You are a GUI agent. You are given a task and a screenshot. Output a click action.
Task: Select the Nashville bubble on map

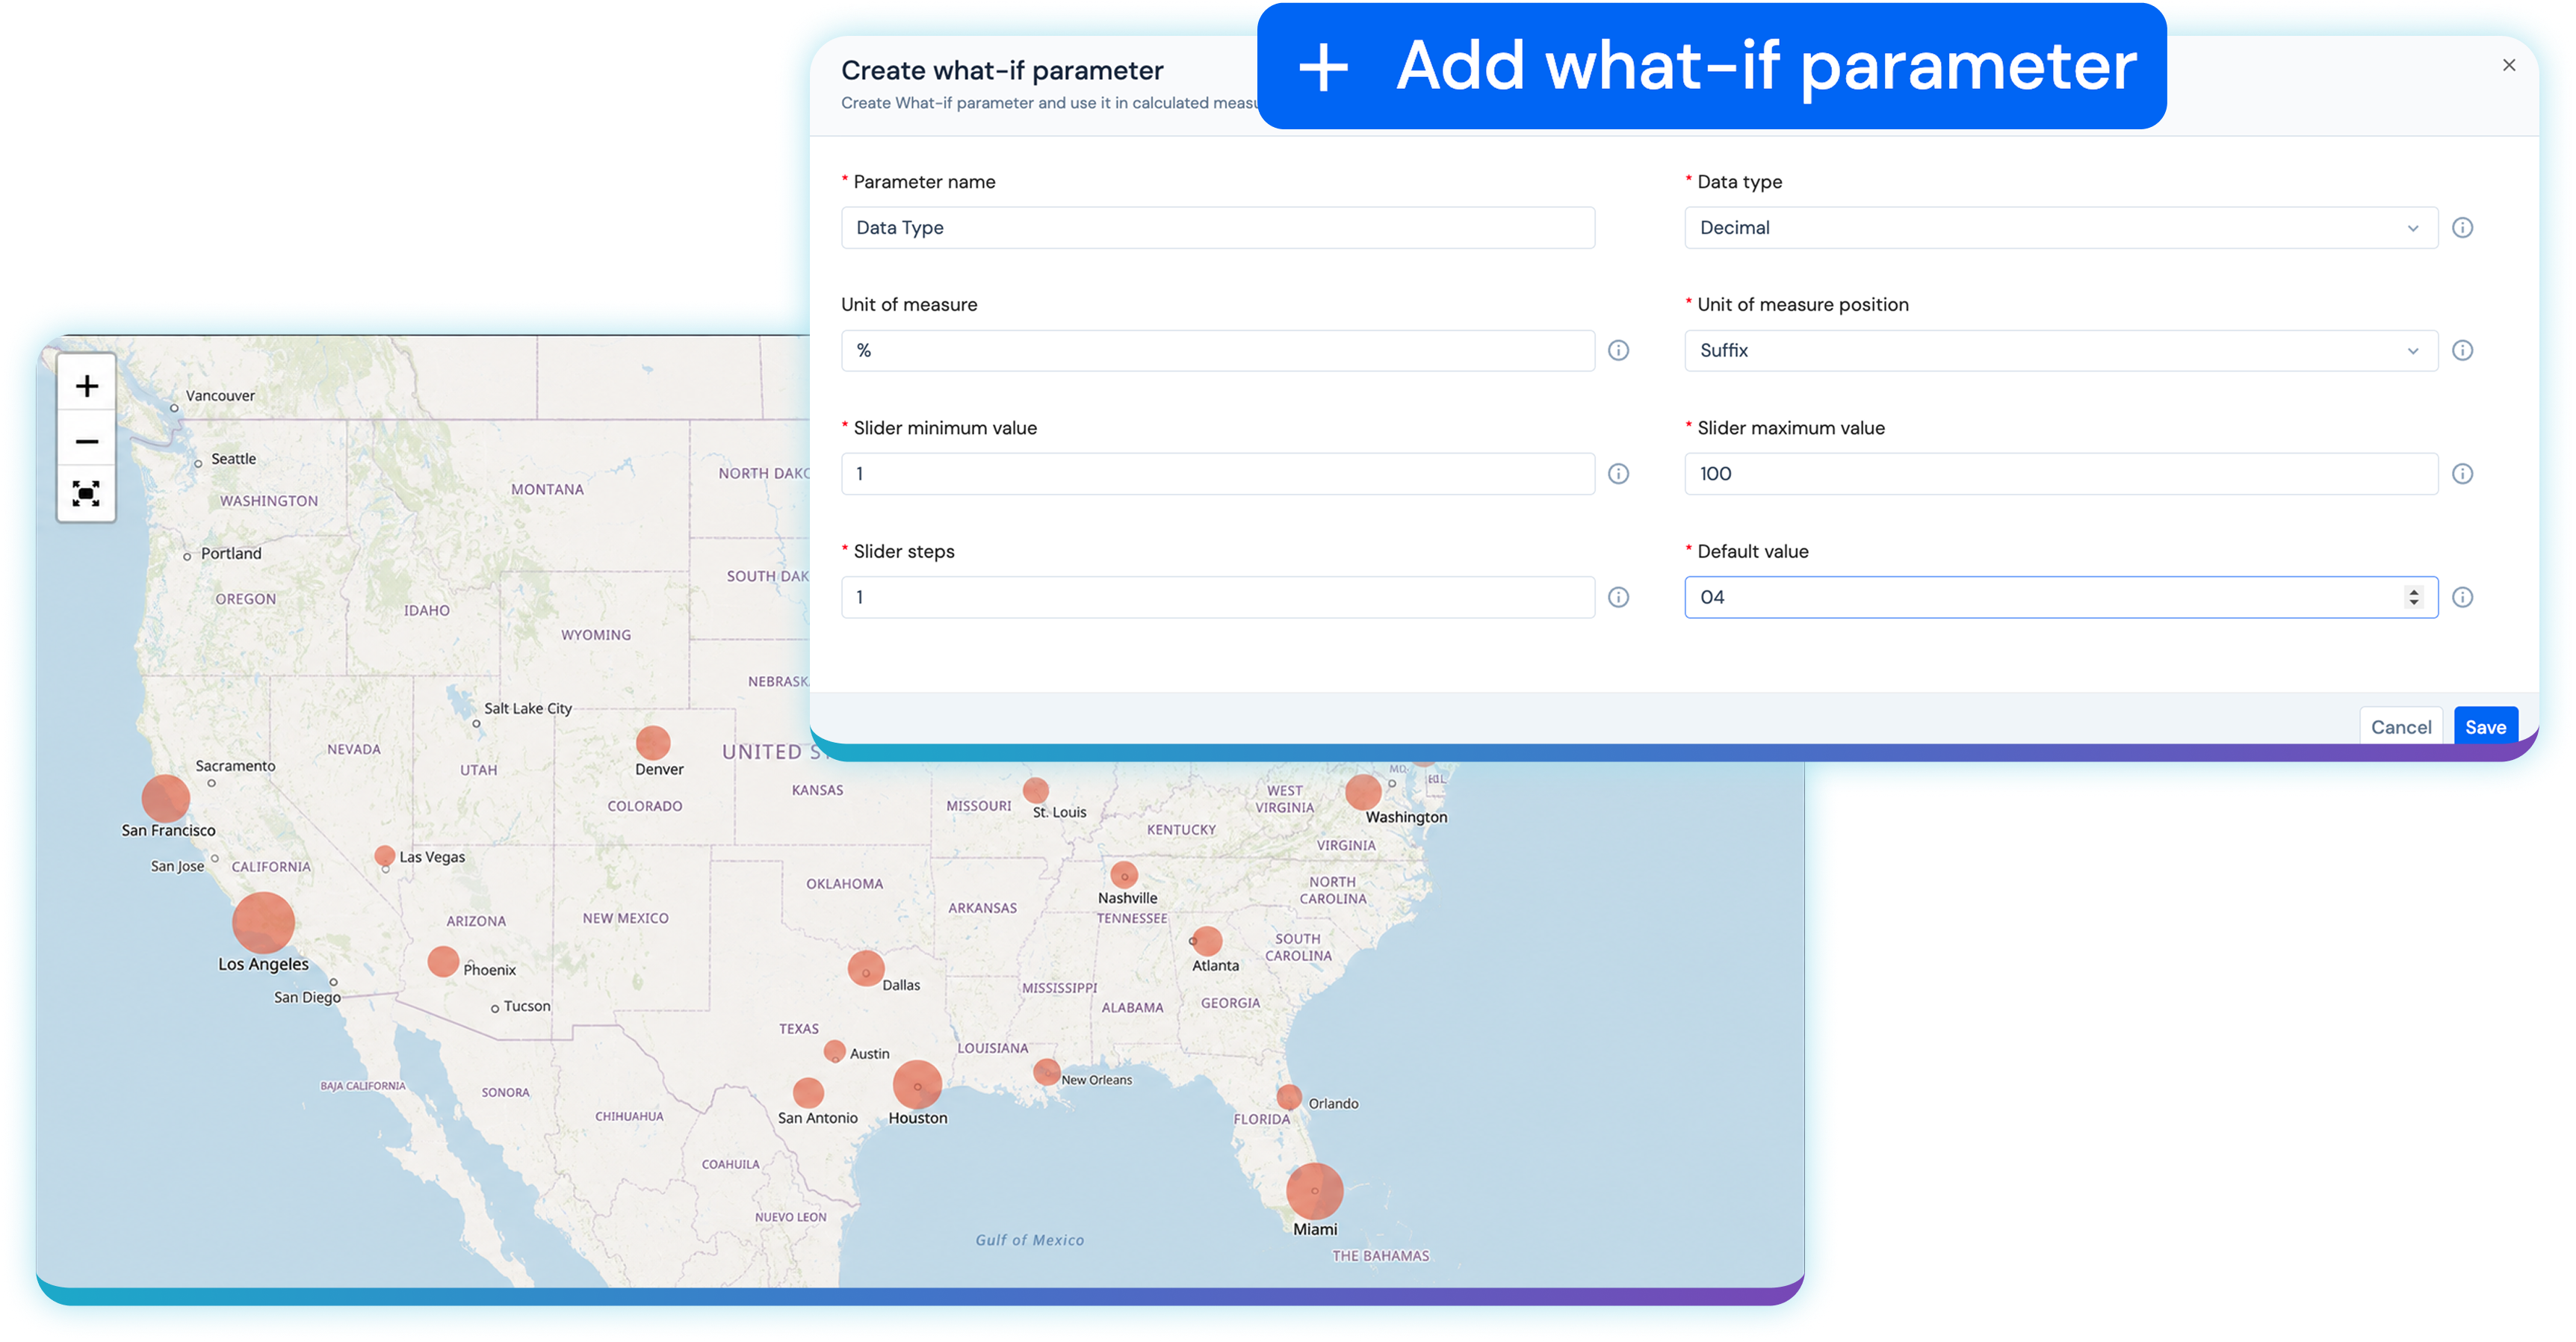(1124, 875)
